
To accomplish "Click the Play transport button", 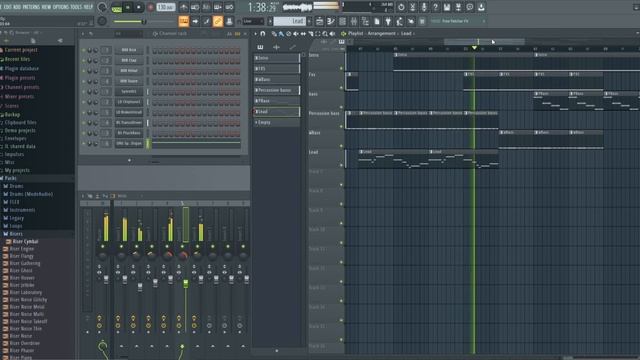I will (128, 7).
